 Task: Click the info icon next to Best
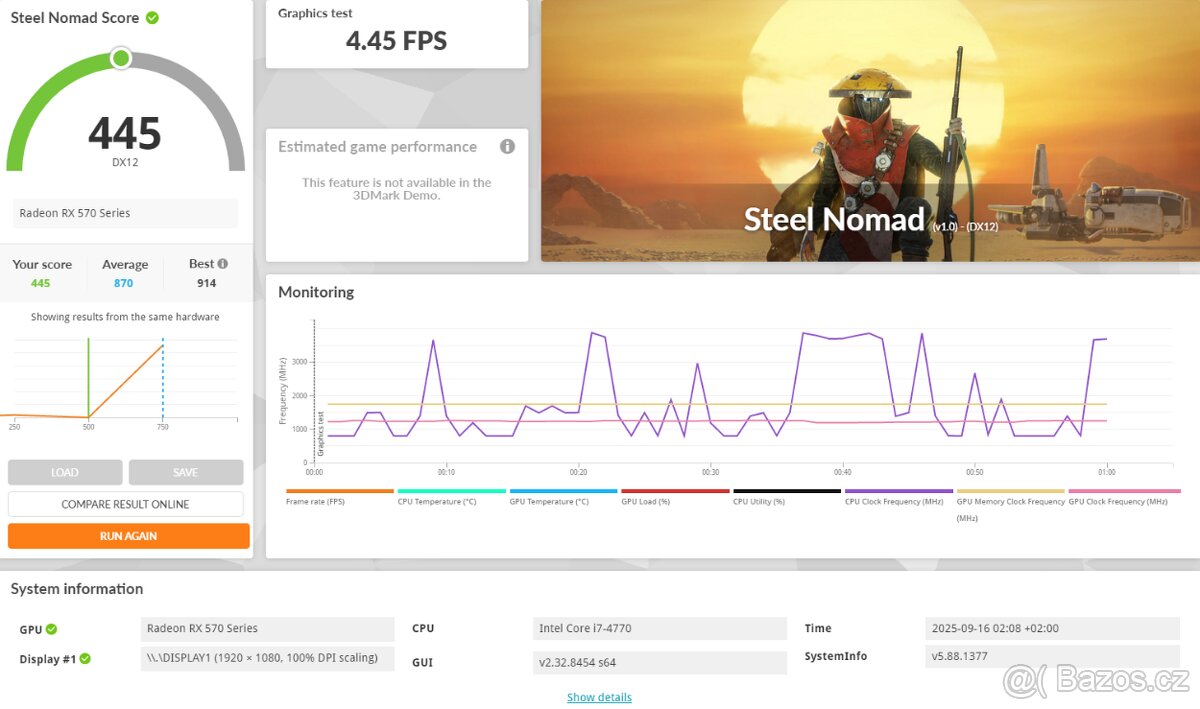[x=222, y=264]
